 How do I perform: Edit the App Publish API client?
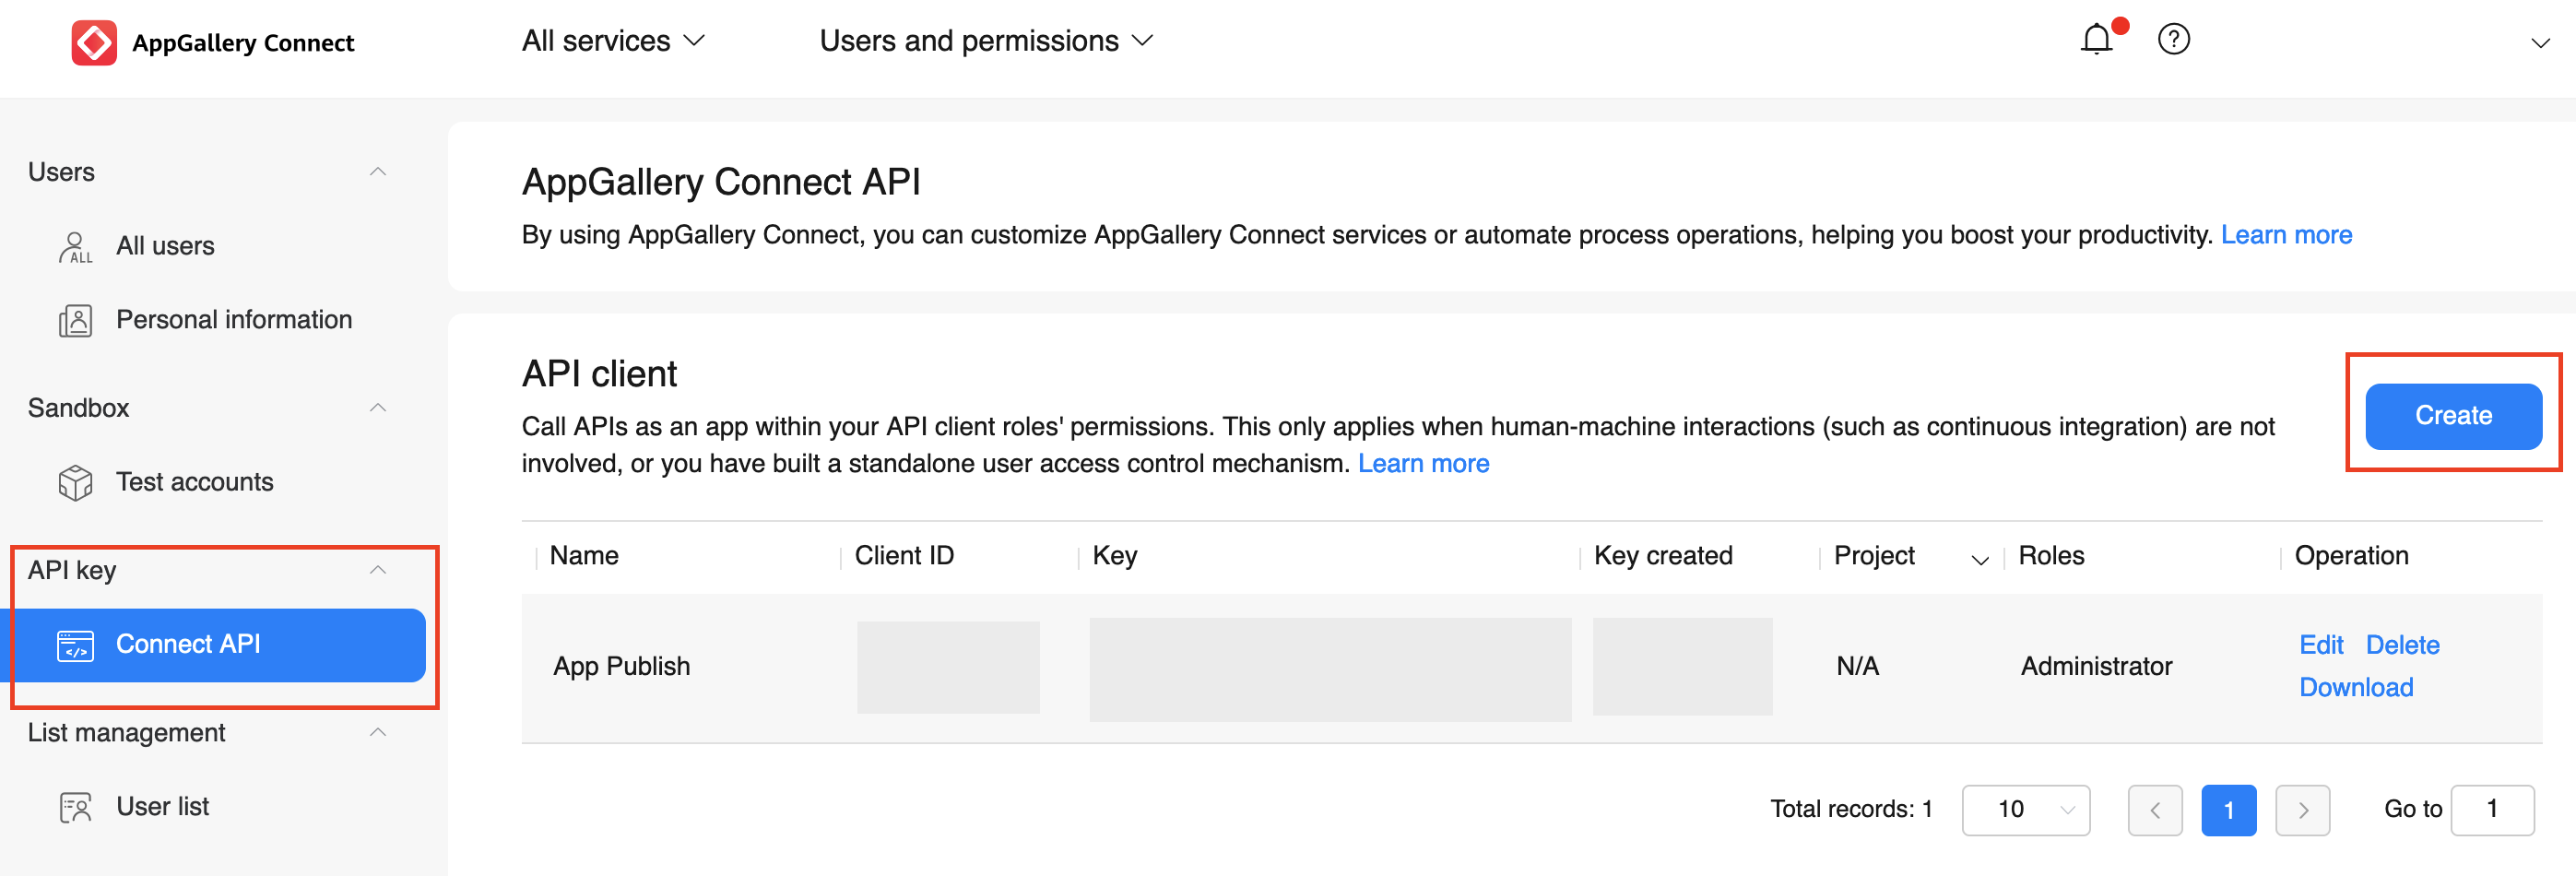coord(2321,645)
